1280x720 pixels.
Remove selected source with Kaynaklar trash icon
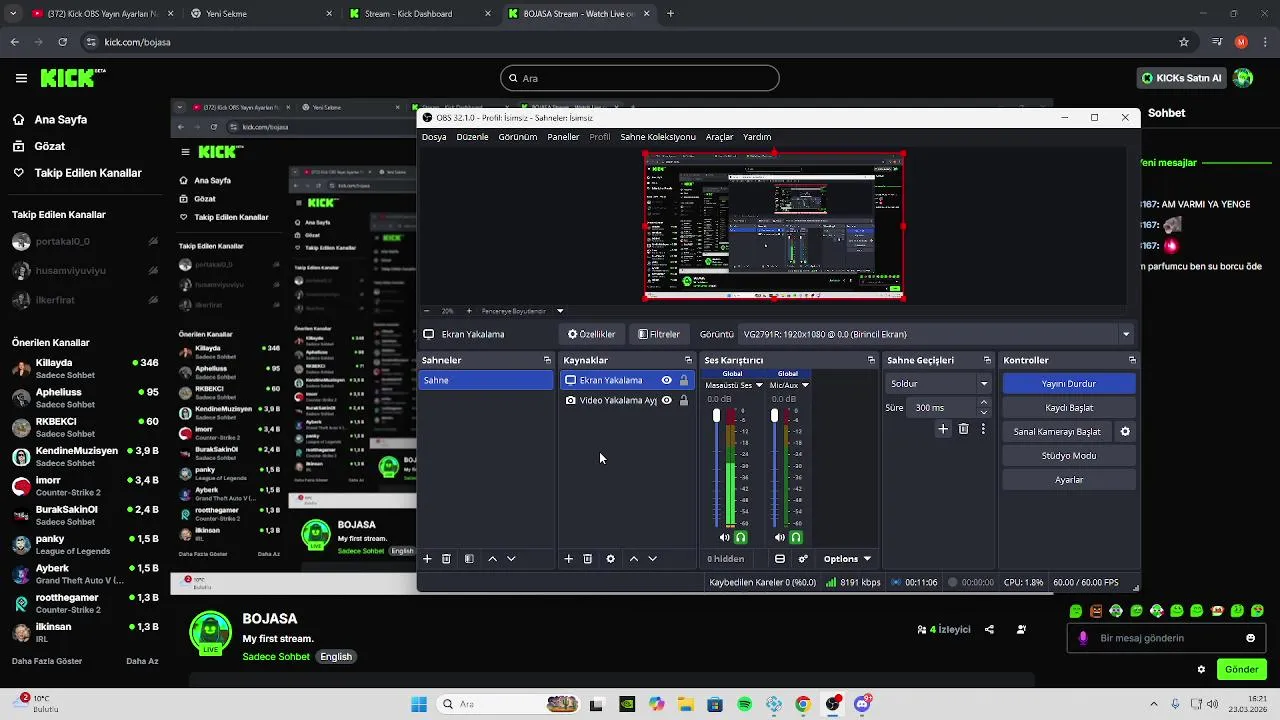coord(588,559)
